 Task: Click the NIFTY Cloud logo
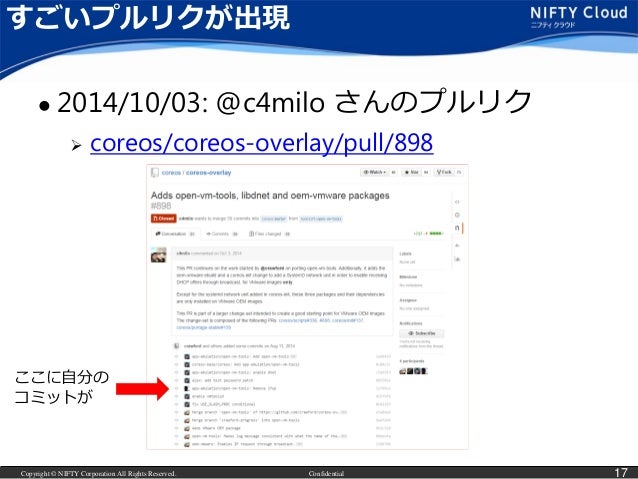pos(579,16)
